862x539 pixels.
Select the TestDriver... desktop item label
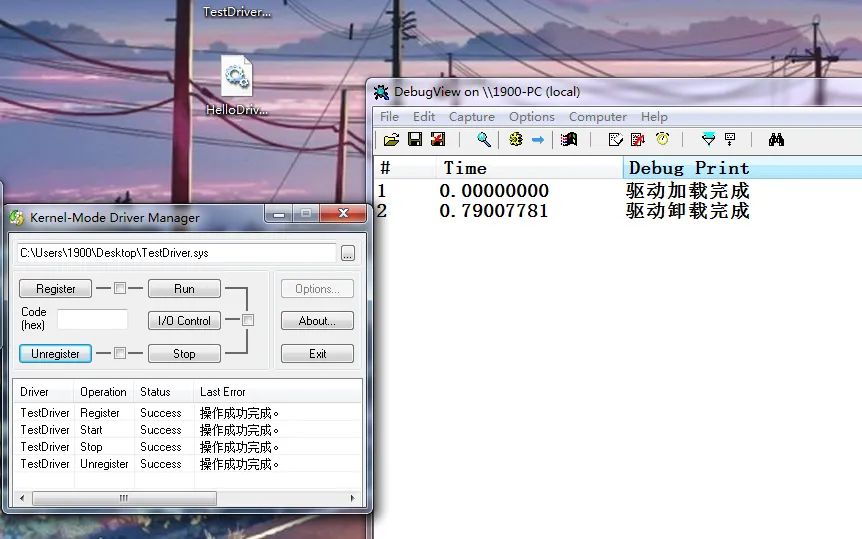(x=237, y=12)
